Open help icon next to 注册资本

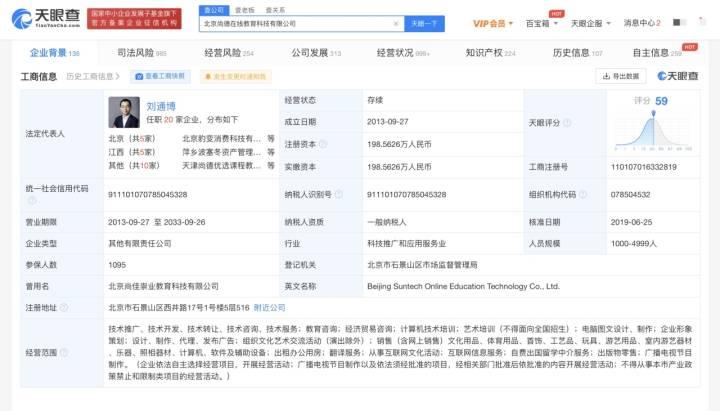point(323,144)
